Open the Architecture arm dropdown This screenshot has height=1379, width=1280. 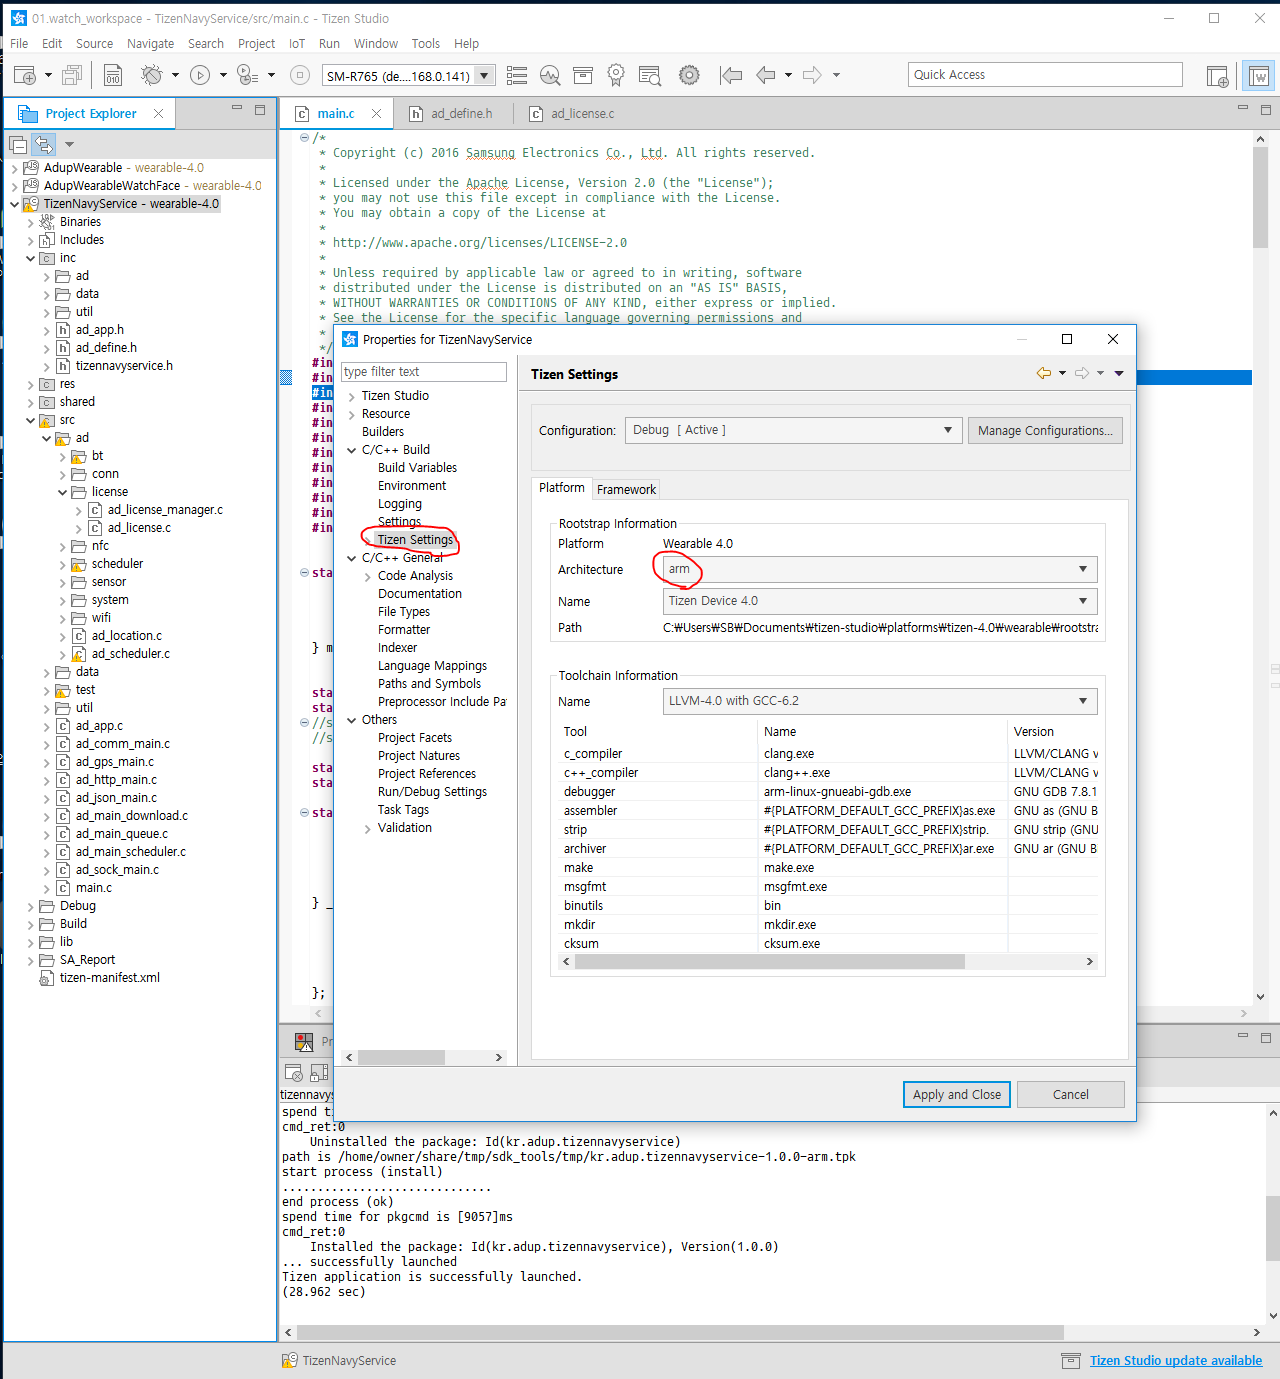pos(880,569)
